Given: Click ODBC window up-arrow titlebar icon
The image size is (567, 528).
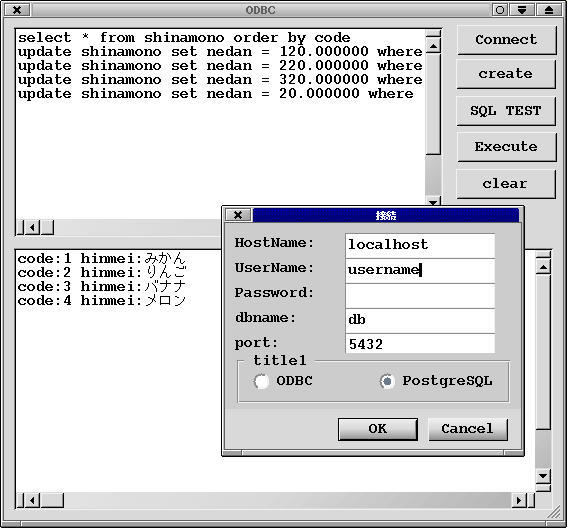Looking at the screenshot, I should (549, 10).
